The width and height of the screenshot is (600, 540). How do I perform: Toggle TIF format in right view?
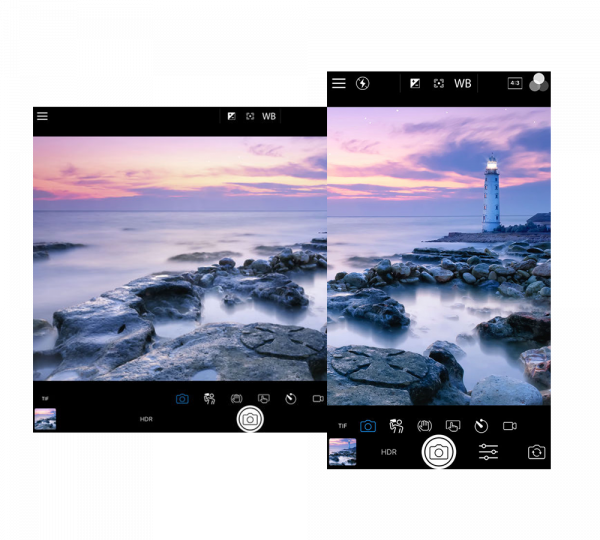pyautogui.click(x=342, y=426)
